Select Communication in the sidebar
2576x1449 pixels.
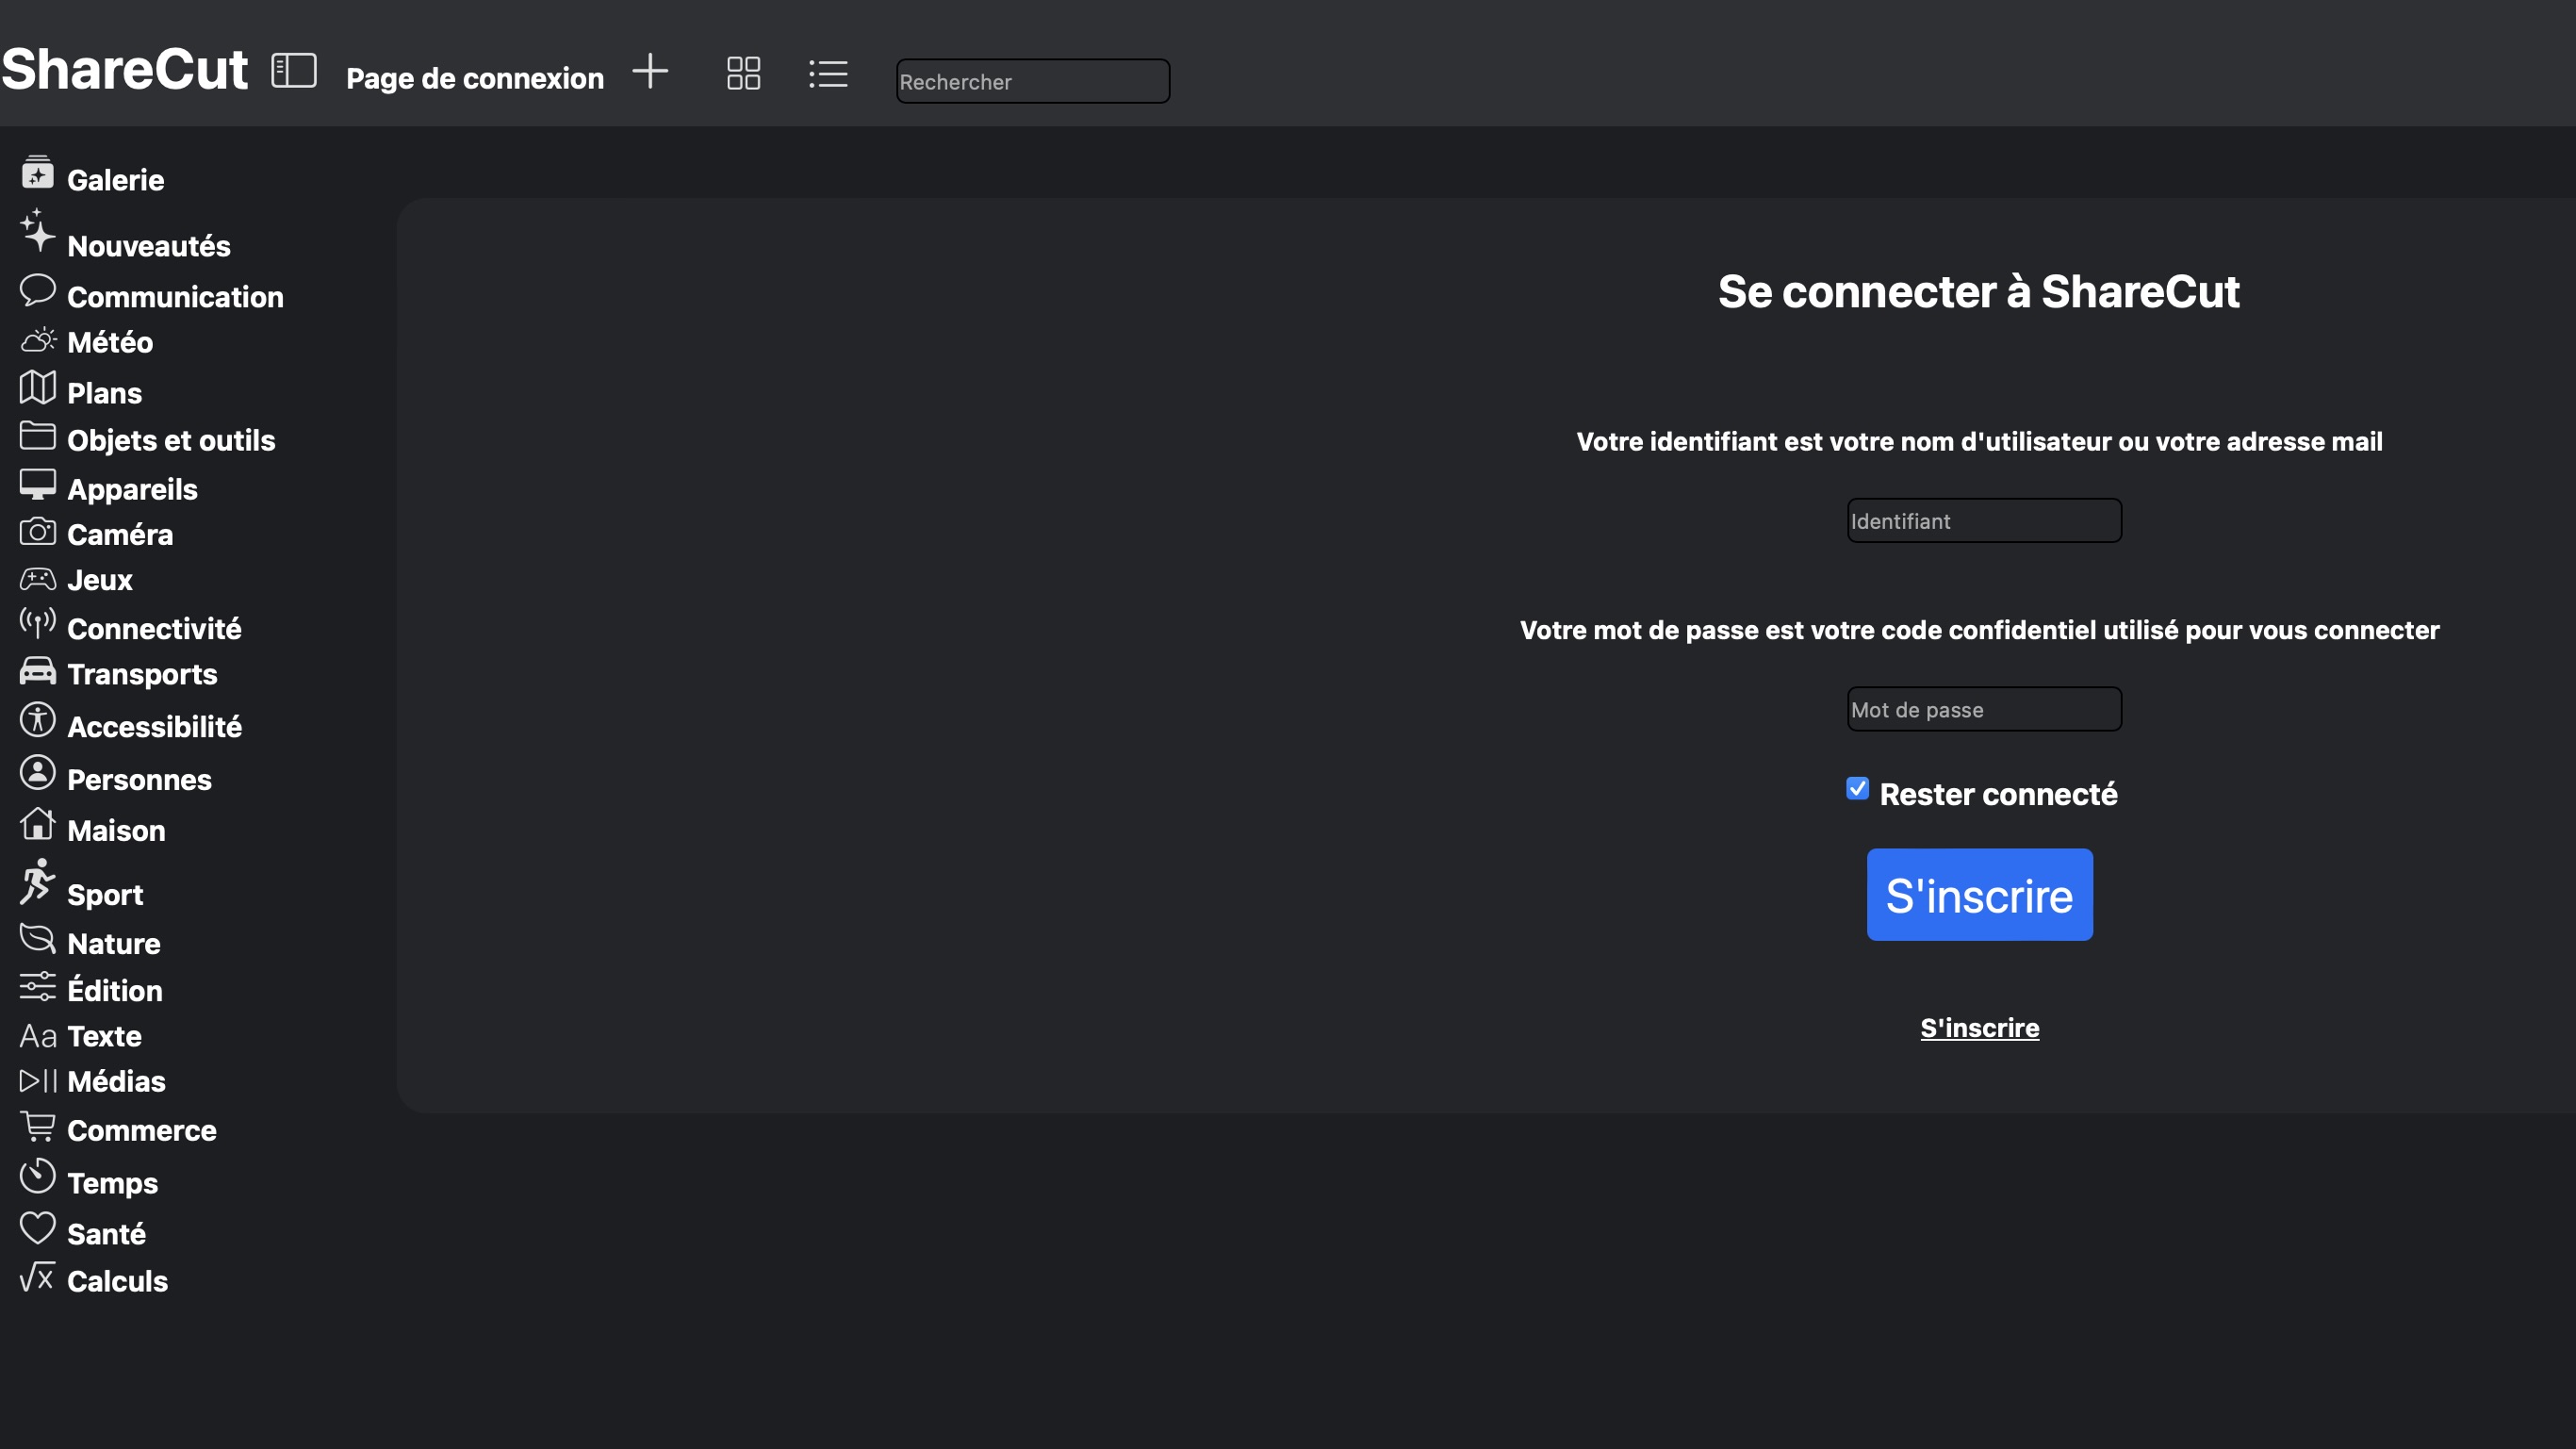[175, 297]
